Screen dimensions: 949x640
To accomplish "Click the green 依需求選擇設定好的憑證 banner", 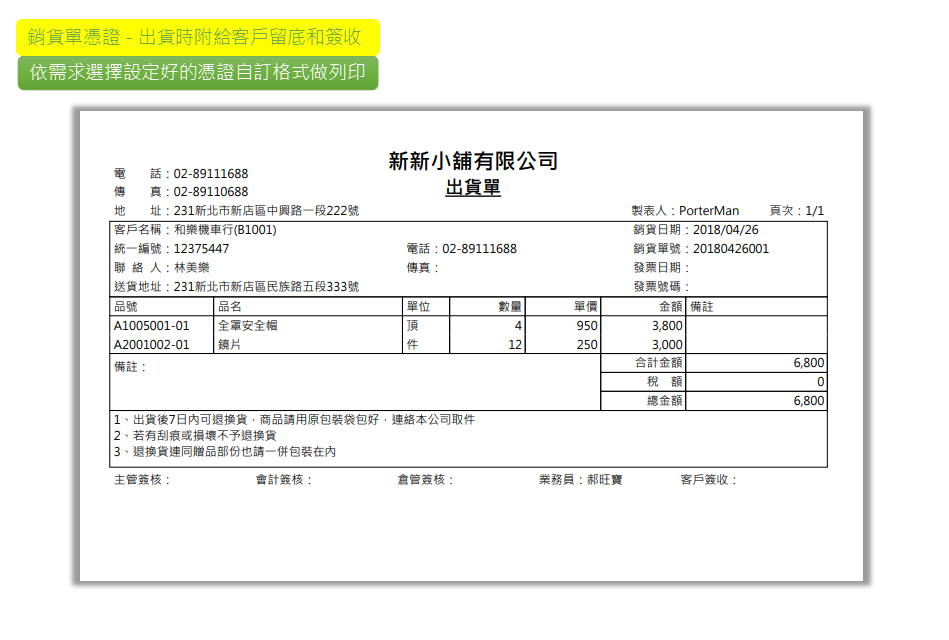I will (x=198, y=73).
